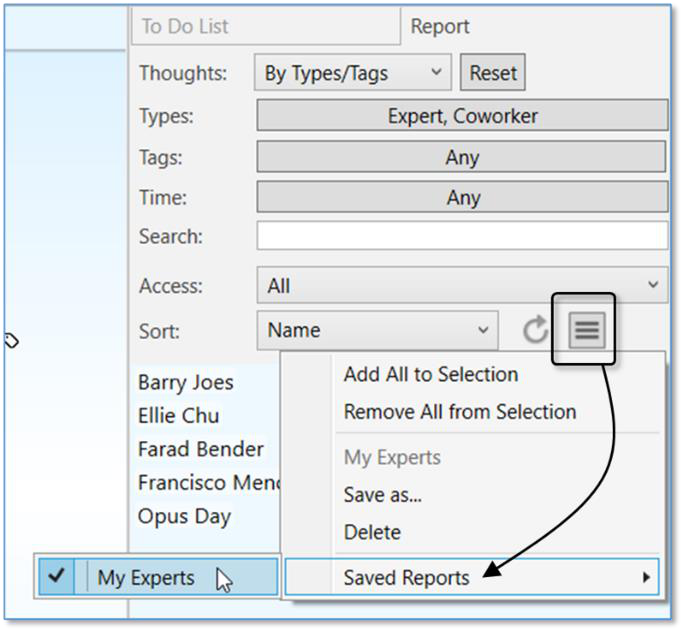Toggle the checkmark beside My Experts
This screenshot has width=683, height=631.
[57, 577]
